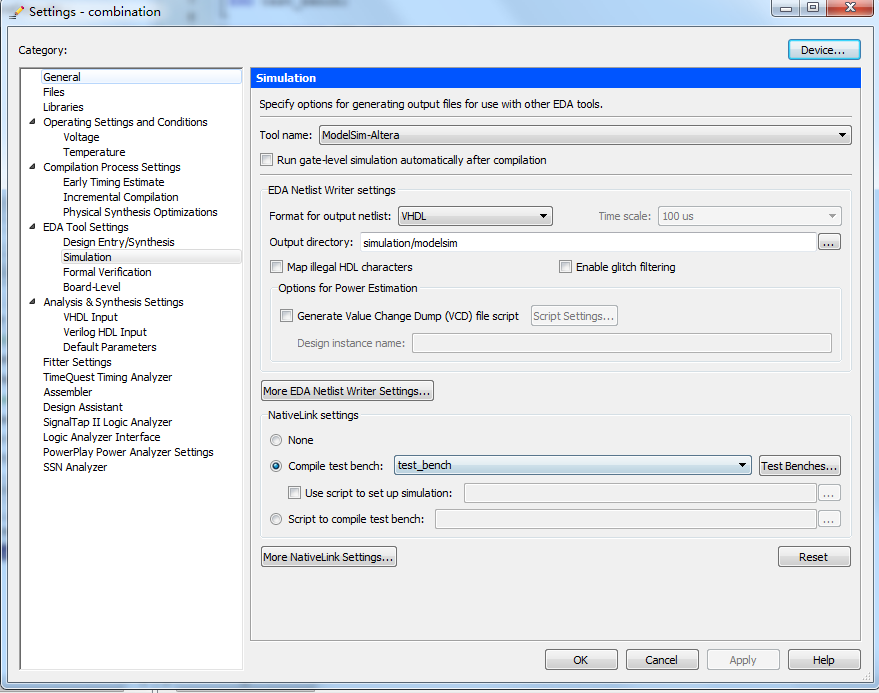
Task: Confirm settings with OK button
Action: tap(581, 660)
